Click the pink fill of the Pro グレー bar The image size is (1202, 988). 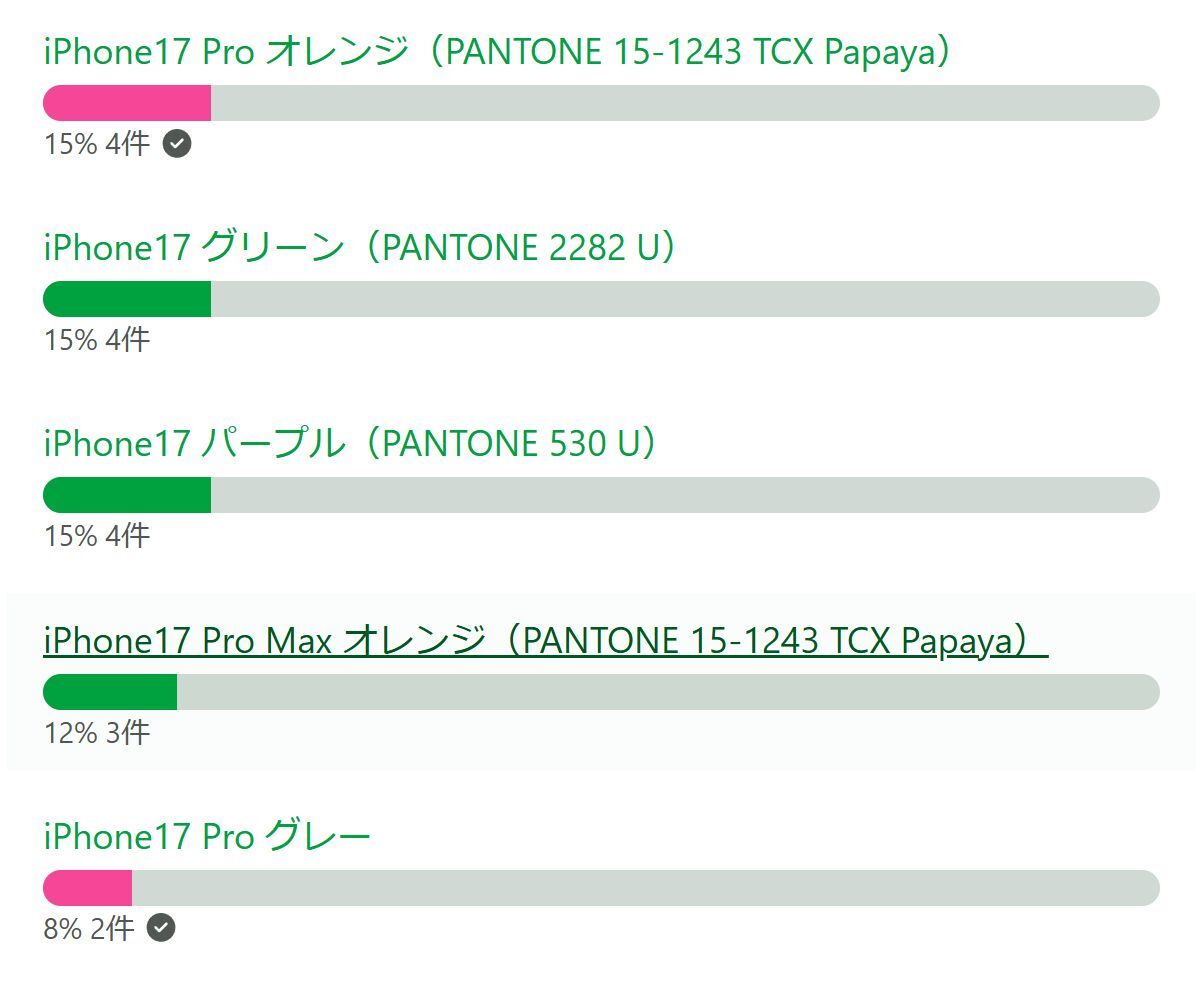point(88,888)
